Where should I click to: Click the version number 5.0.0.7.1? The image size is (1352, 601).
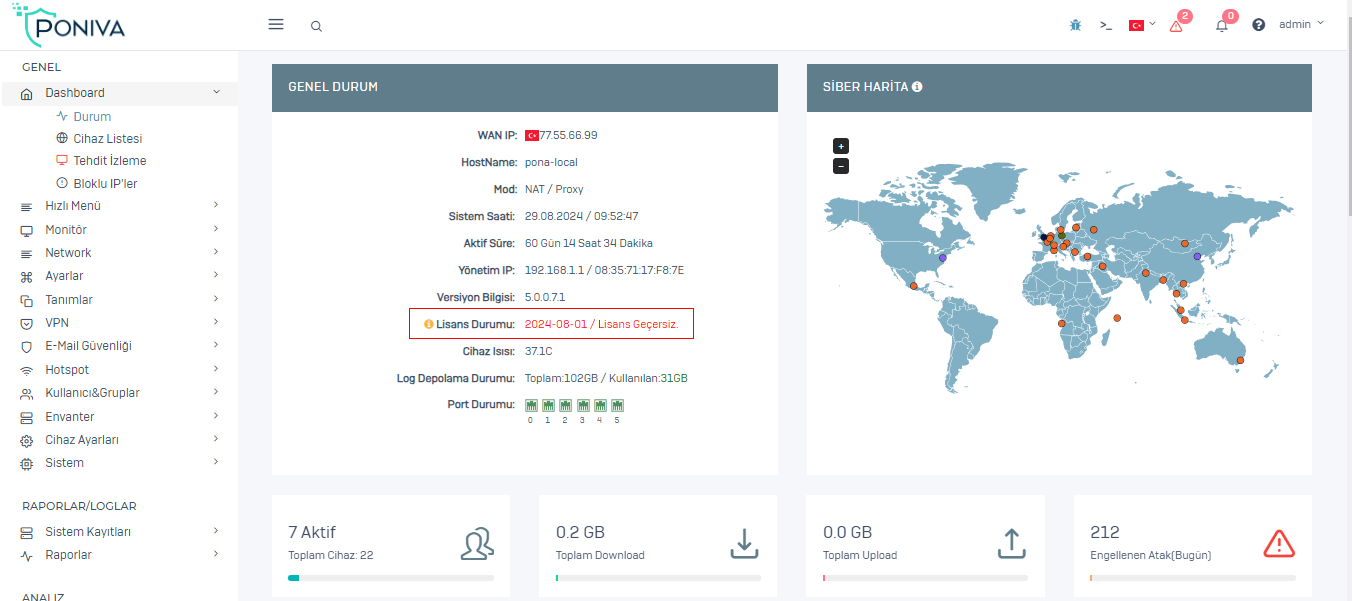pyautogui.click(x=545, y=298)
